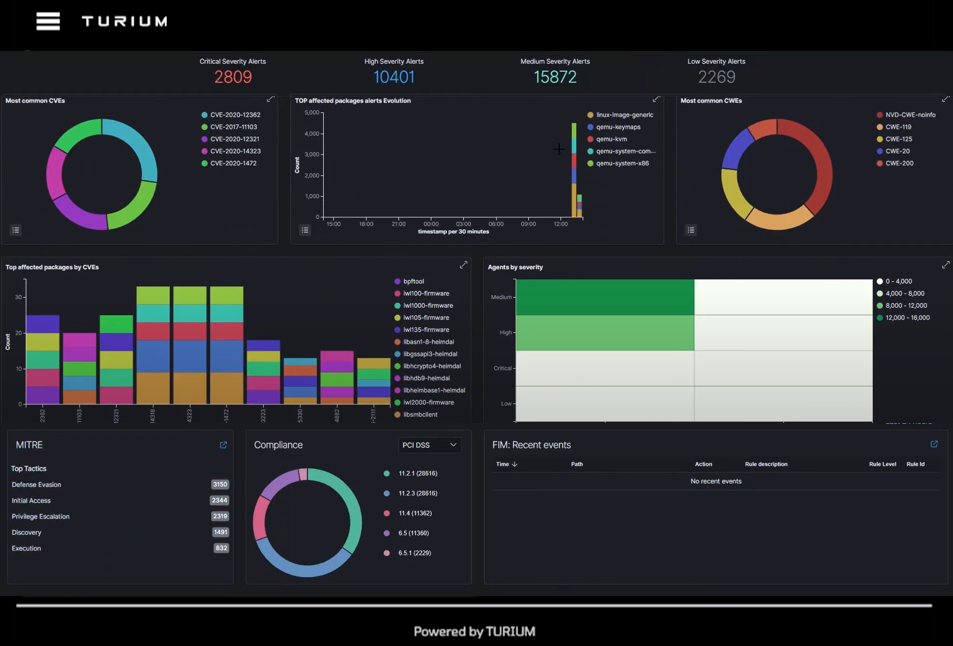Expand the Most common CVEs panel
Screen dimensions: 953x646
(270, 100)
